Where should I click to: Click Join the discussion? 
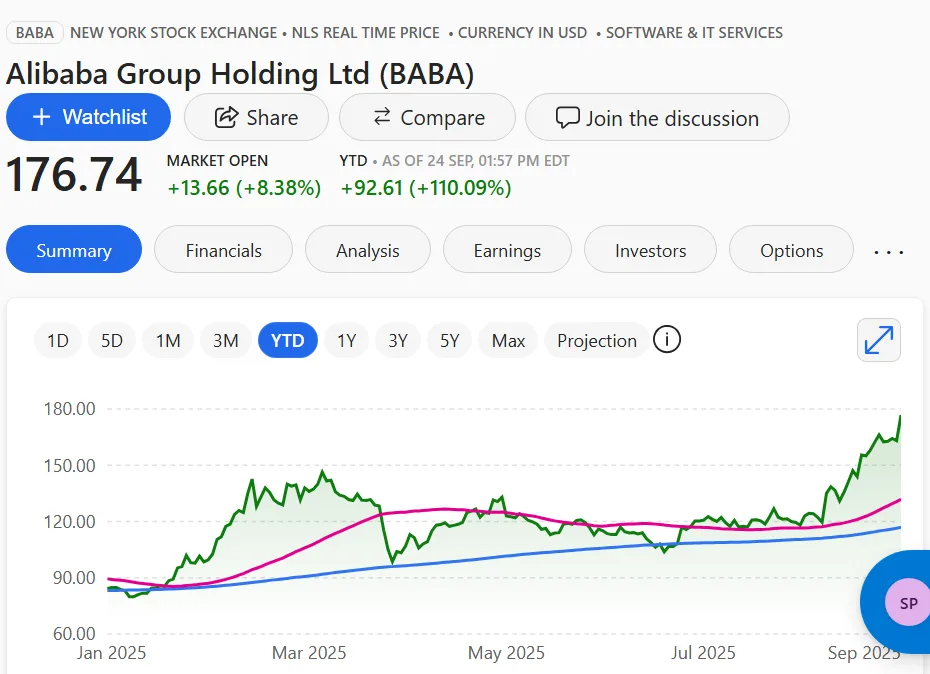pos(656,117)
